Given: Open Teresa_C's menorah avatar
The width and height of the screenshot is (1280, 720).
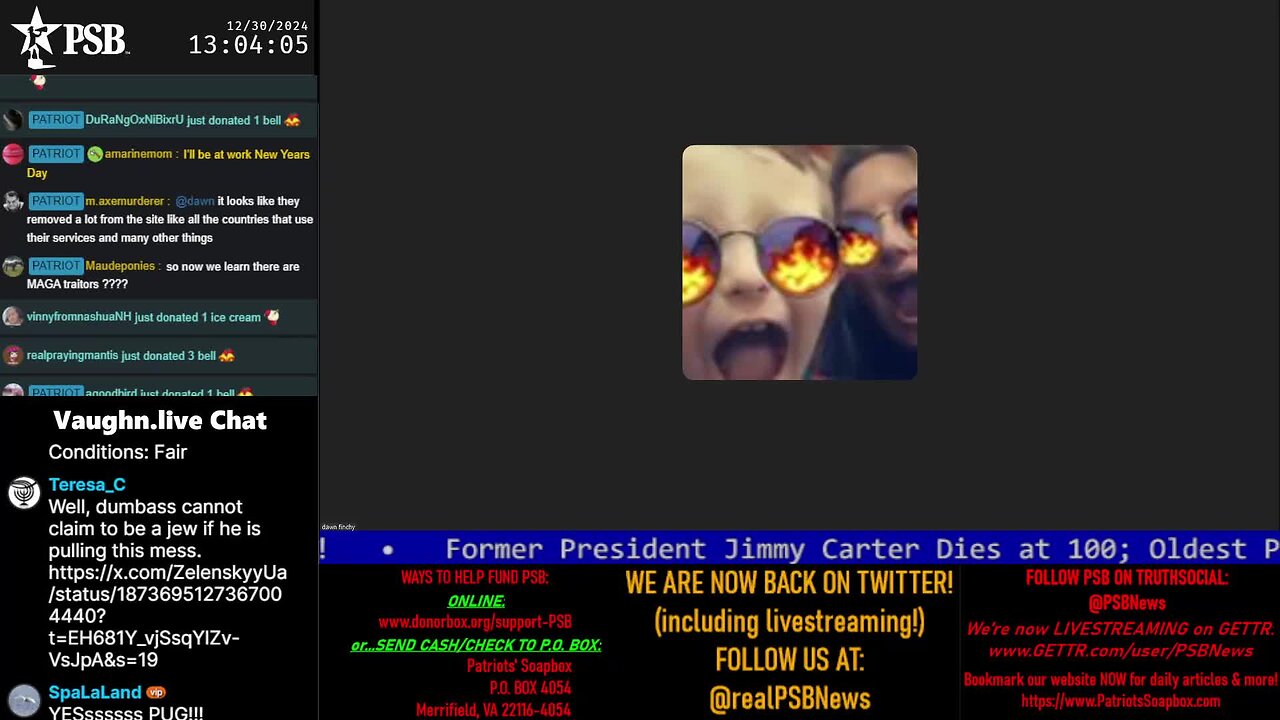Looking at the screenshot, I should 24,492.
